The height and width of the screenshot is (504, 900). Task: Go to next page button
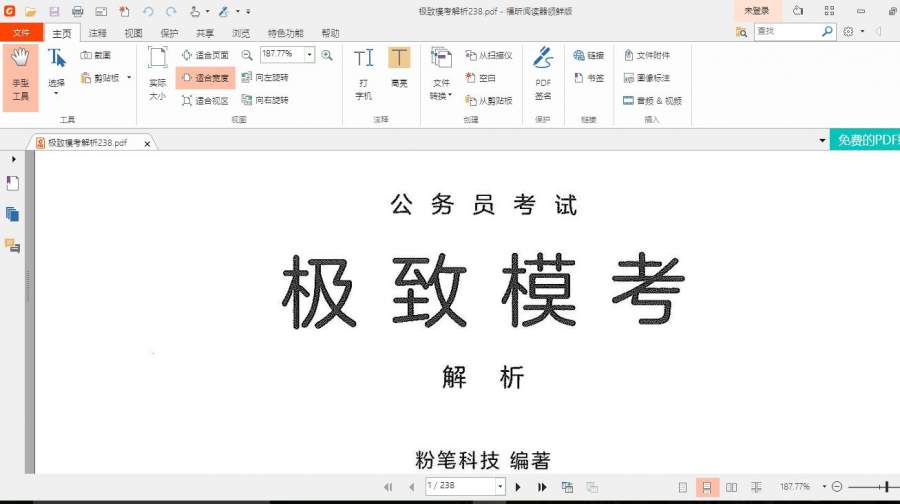coord(518,487)
